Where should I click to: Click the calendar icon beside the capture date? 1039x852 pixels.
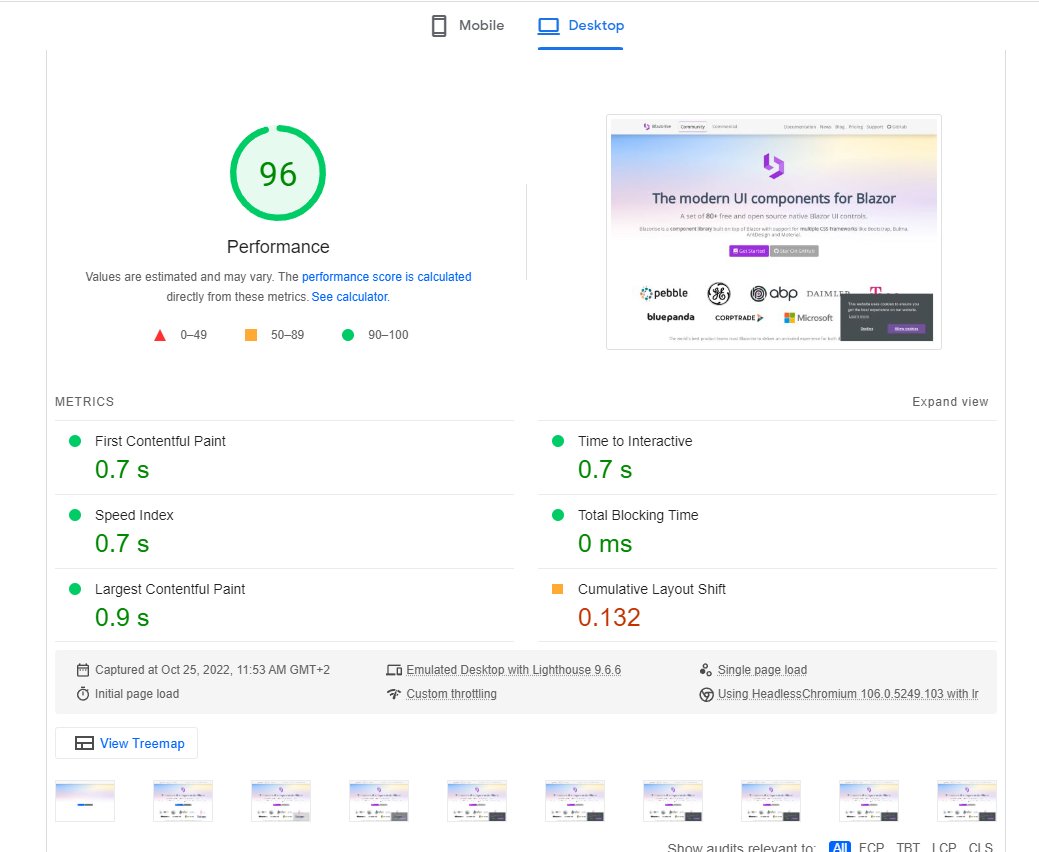coord(84,669)
